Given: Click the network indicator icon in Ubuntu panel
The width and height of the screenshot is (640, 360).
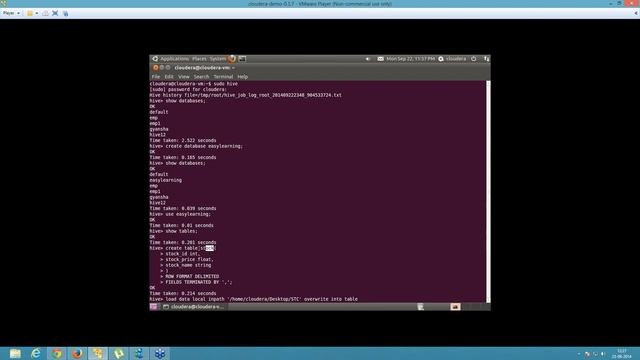Looking at the screenshot, I should click(487, 59).
